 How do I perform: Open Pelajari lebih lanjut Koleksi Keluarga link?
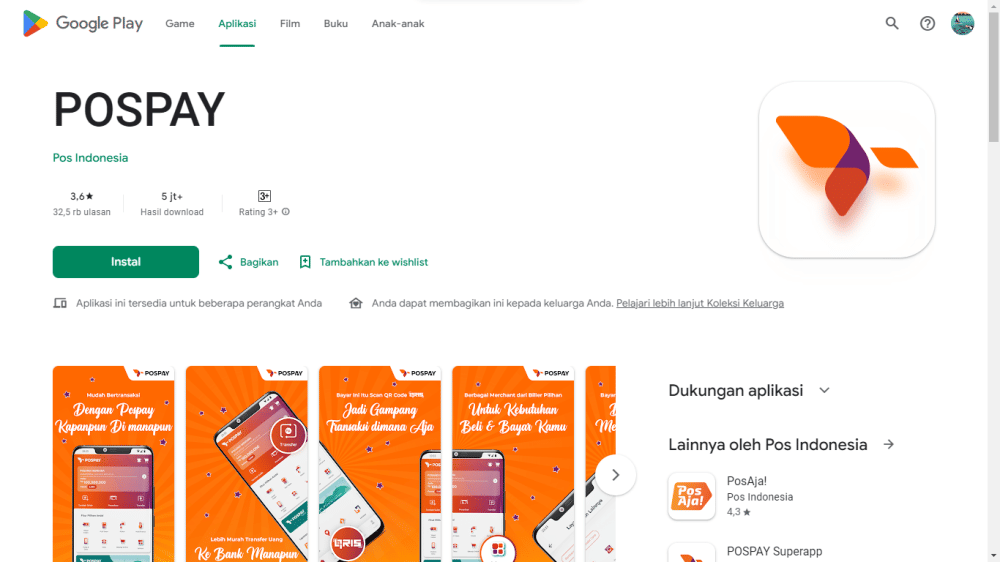pos(700,303)
